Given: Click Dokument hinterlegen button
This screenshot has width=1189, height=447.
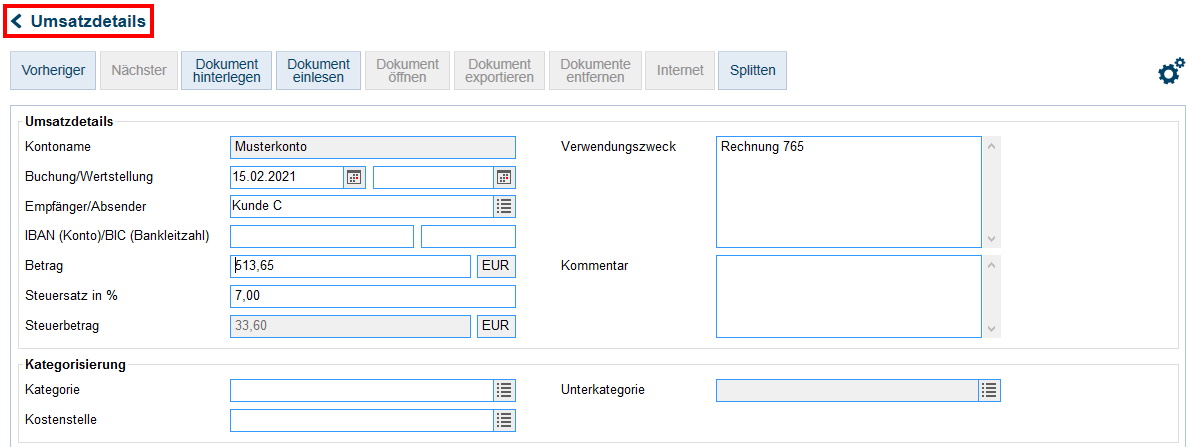Looking at the screenshot, I should (x=226, y=71).
